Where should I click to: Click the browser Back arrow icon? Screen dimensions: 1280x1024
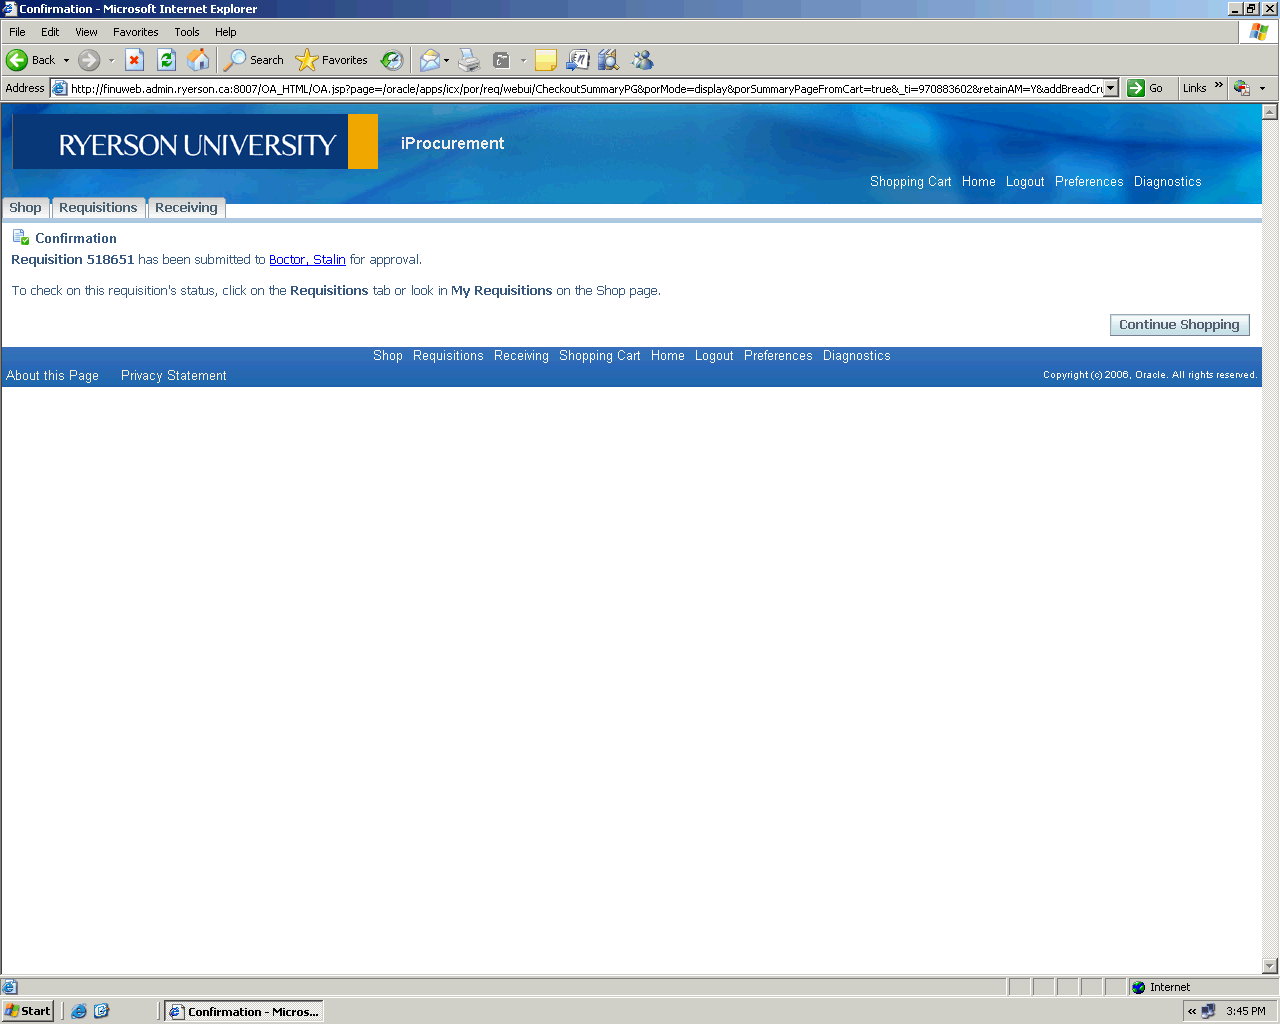click(x=17, y=60)
